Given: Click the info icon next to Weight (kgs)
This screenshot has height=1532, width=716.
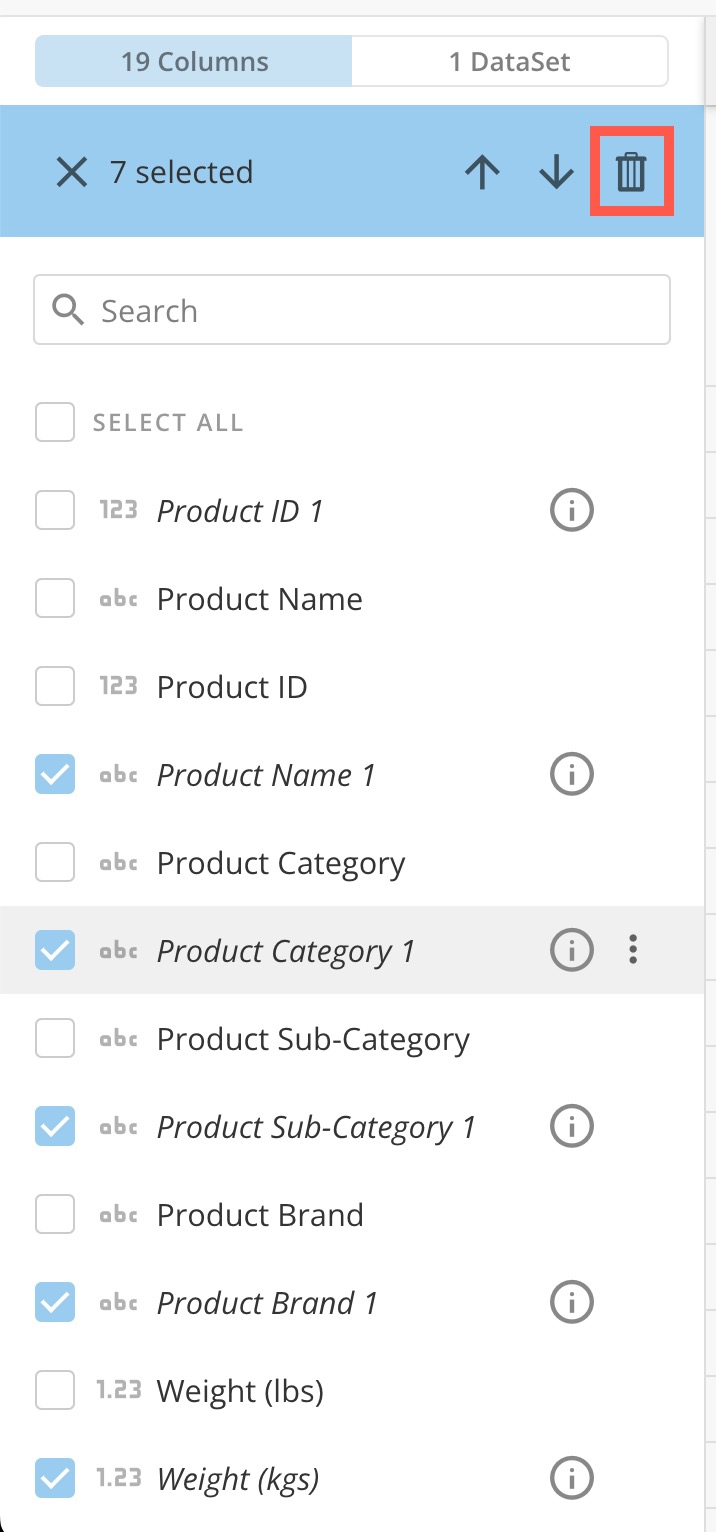Looking at the screenshot, I should [572, 1478].
